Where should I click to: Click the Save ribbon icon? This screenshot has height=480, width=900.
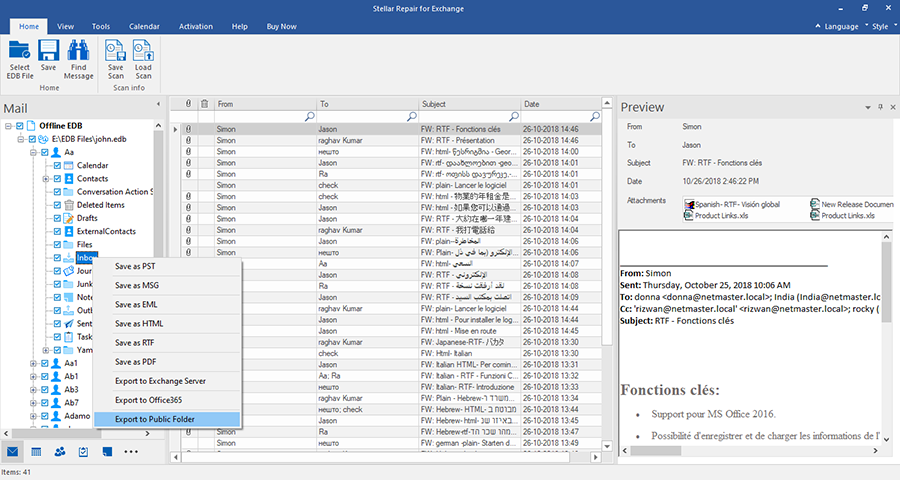click(49, 51)
